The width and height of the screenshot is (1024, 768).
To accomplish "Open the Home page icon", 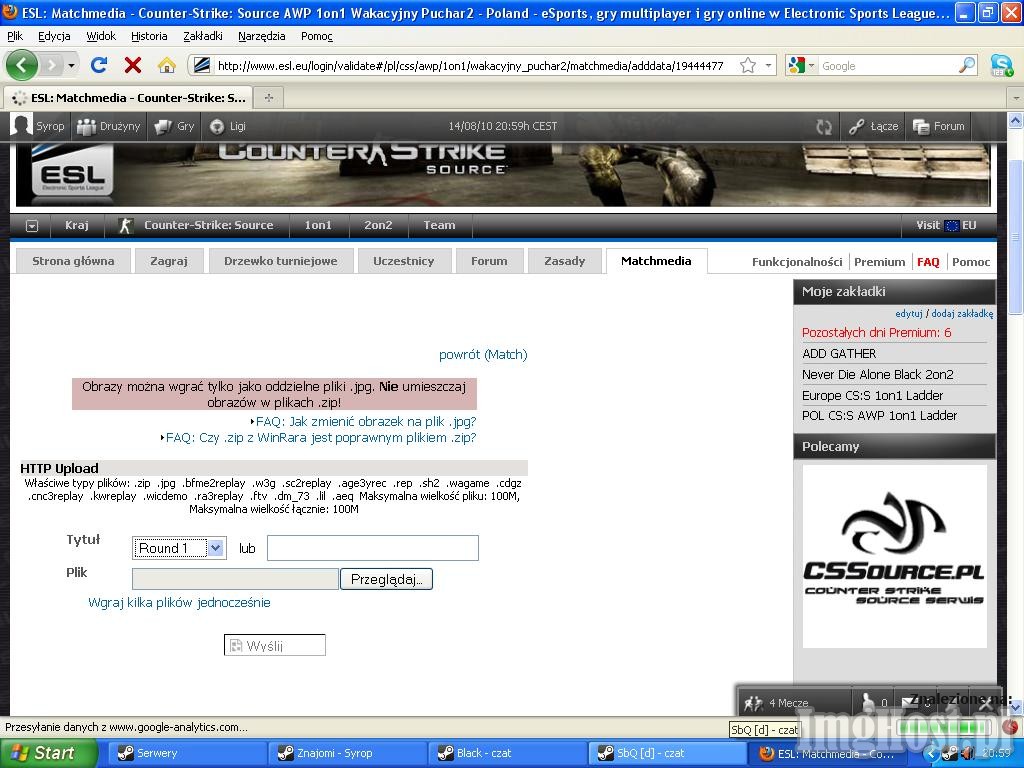I will pyautogui.click(x=167, y=65).
